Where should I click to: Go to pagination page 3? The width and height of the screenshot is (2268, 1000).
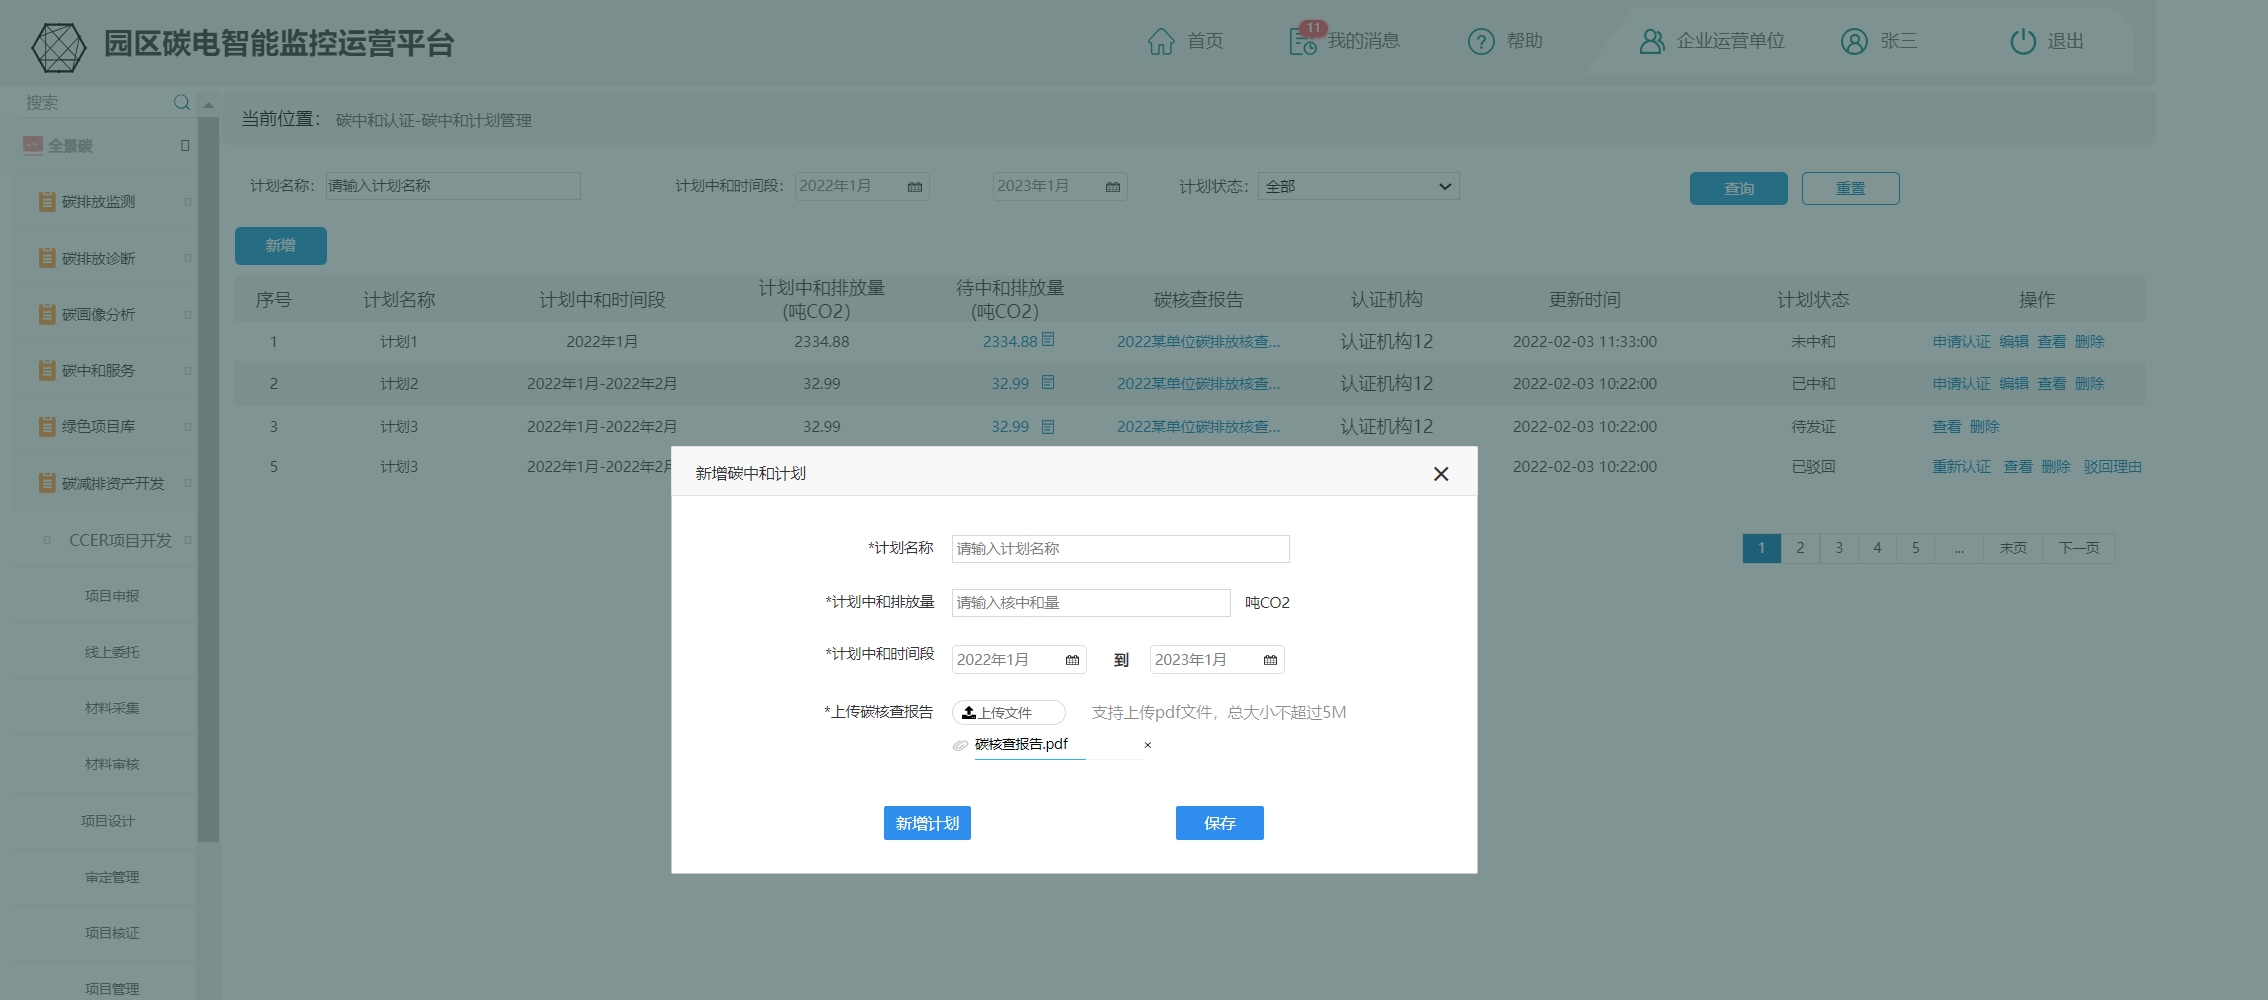coord(1838,548)
